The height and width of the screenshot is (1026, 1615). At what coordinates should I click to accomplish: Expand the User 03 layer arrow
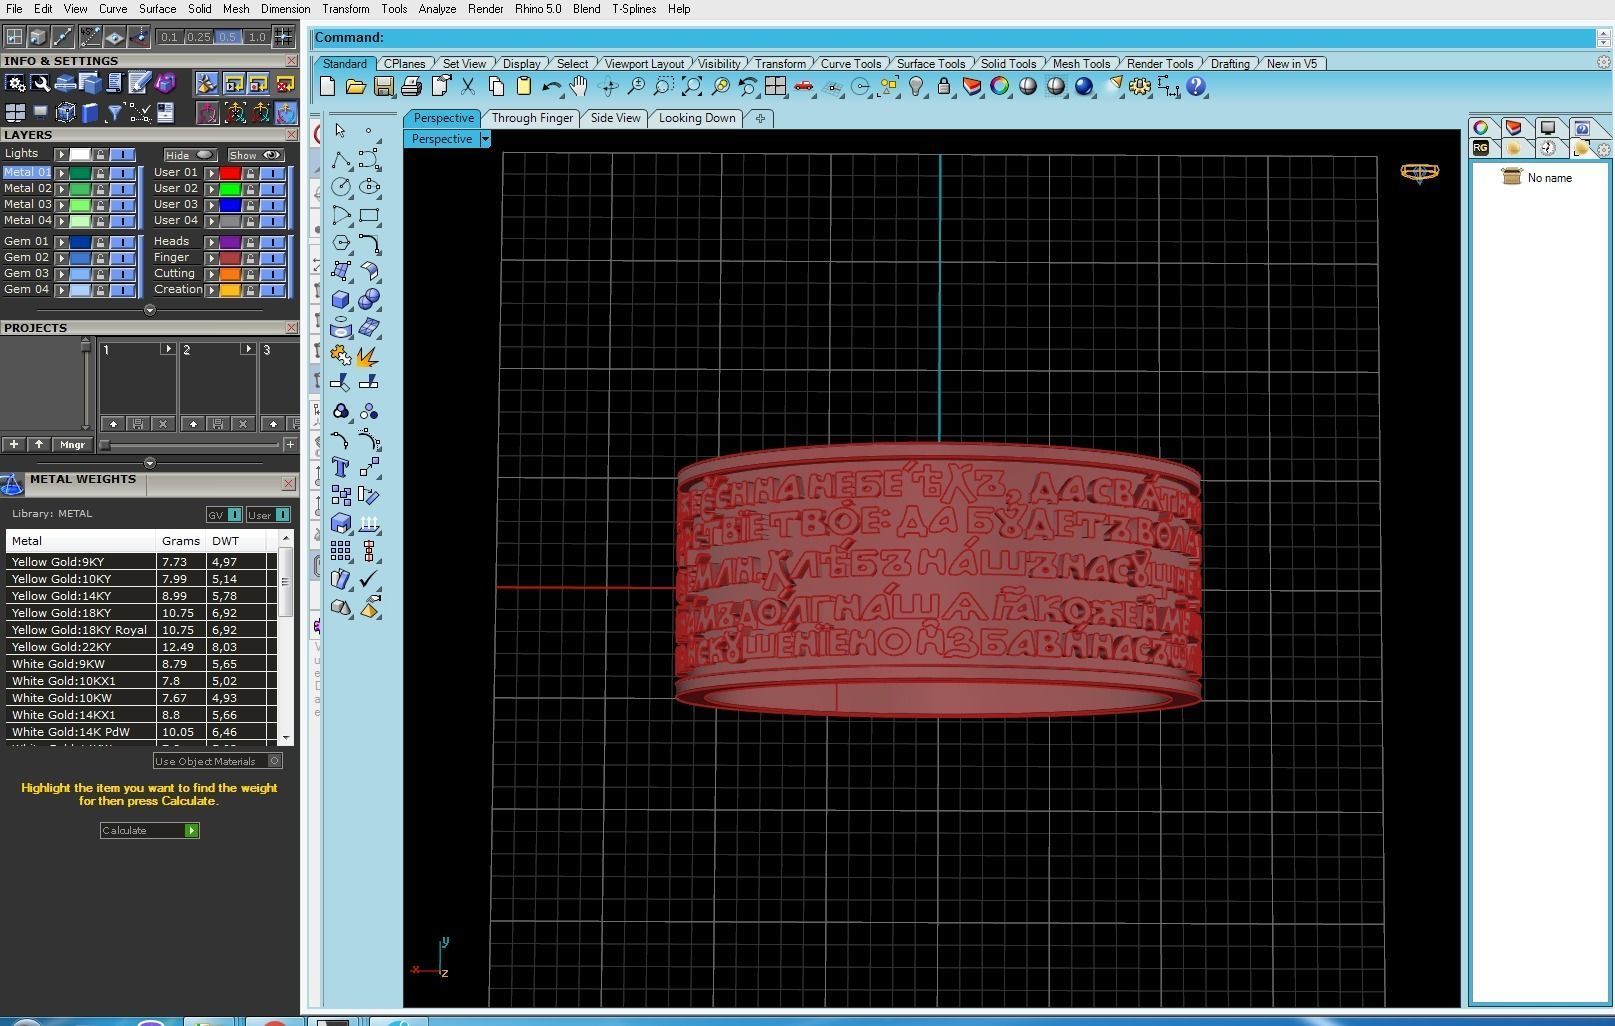211,205
